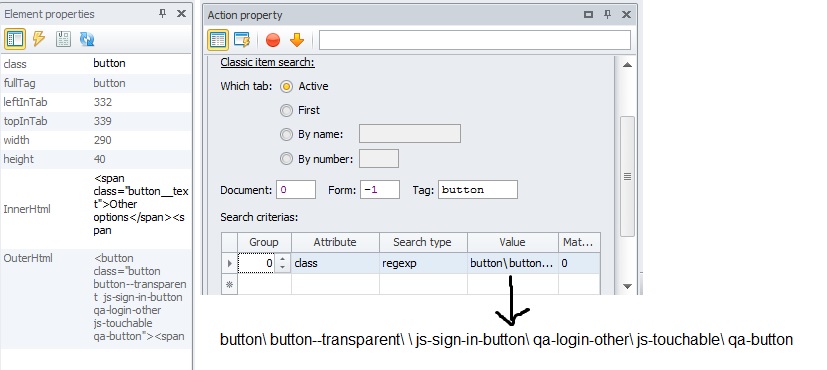Click second view icon in Action property toolbar
Image resolution: width=827 pixels, height=370 pixels.
242,40
